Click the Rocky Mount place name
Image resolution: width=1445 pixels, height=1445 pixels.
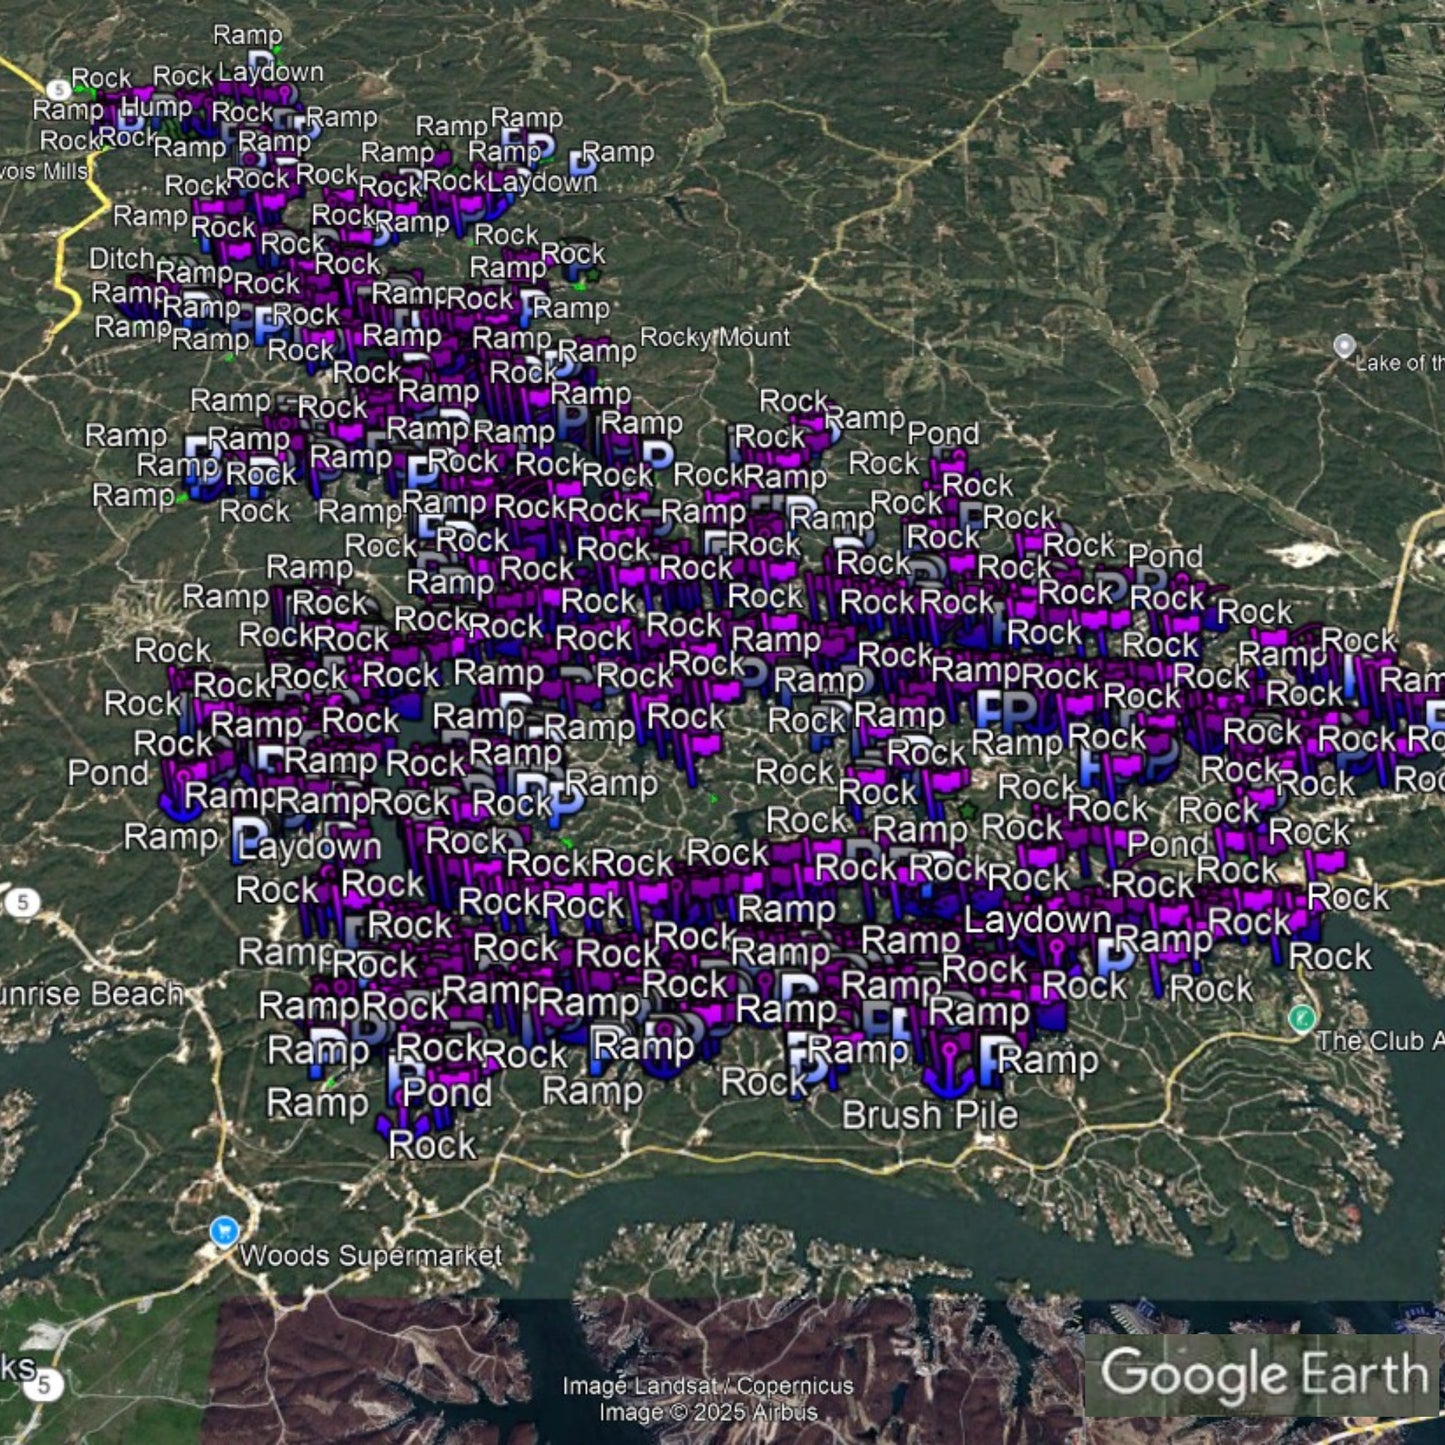pos(714,338)
